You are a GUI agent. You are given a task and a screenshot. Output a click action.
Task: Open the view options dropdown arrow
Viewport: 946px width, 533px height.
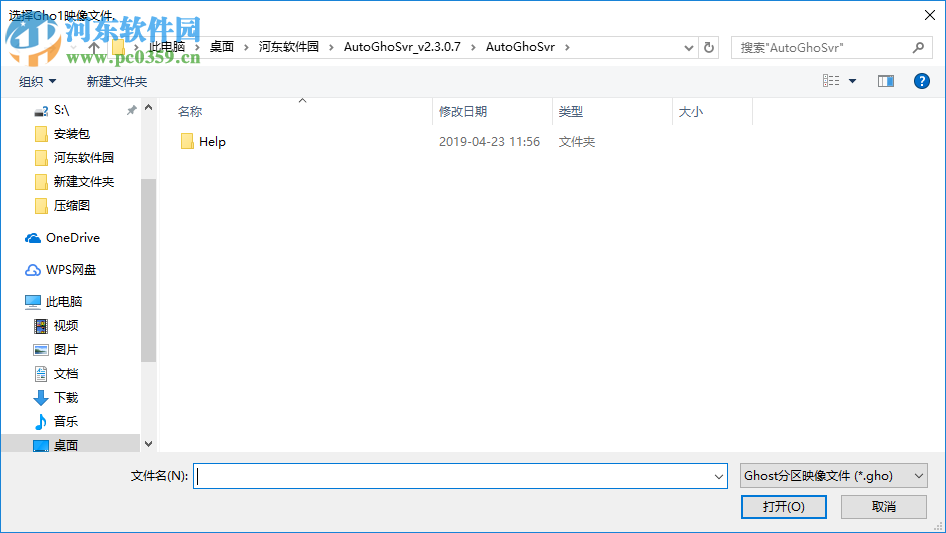click(x=852, y=81)
